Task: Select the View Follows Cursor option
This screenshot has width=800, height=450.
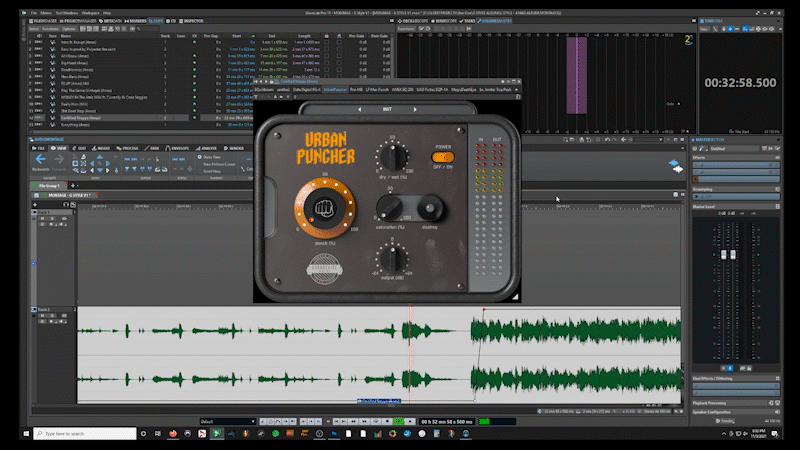Action: 219,164
